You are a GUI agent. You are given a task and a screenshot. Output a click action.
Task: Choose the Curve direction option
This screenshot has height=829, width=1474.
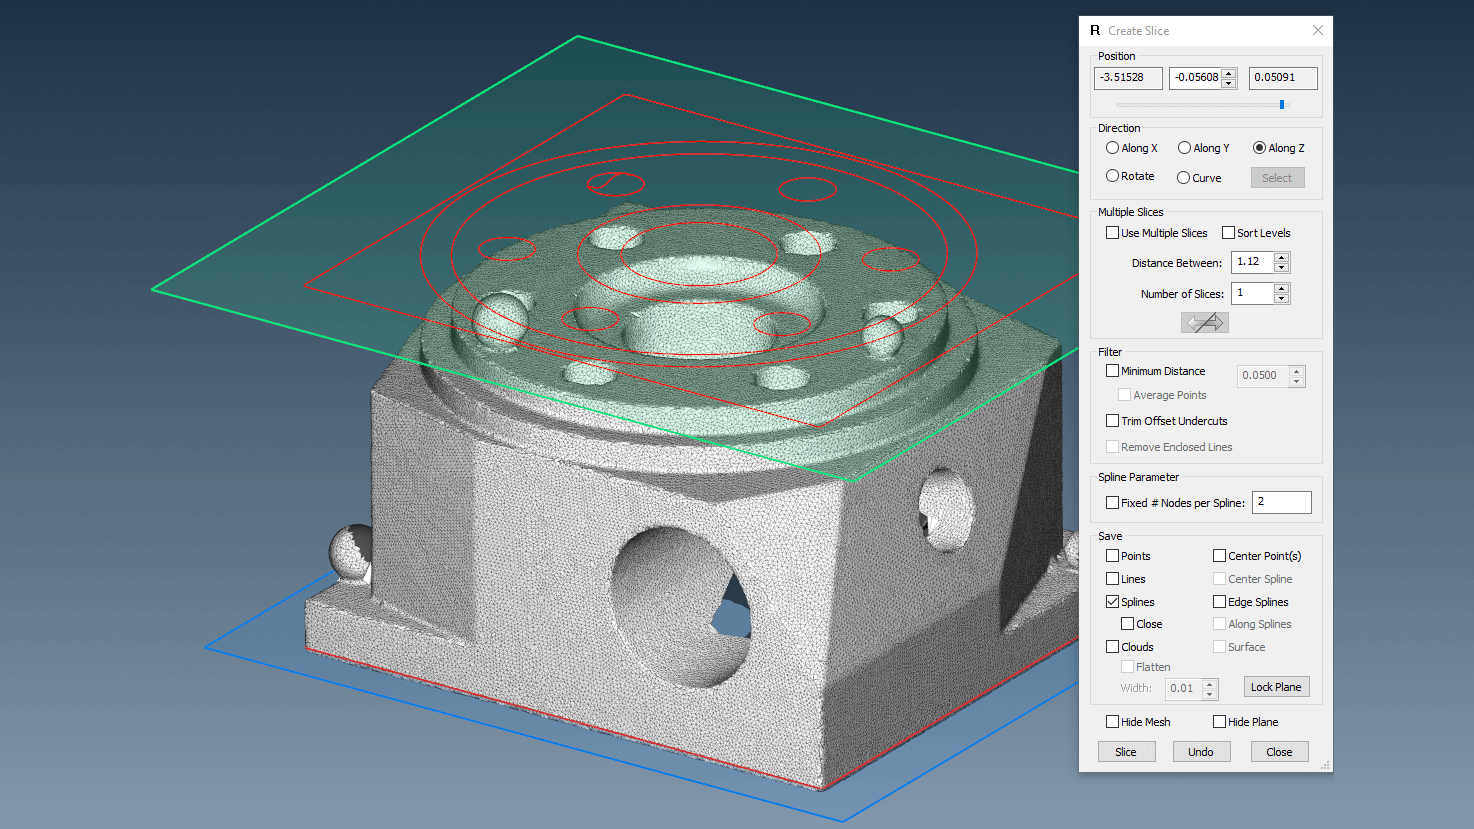tap(1183, 178)
